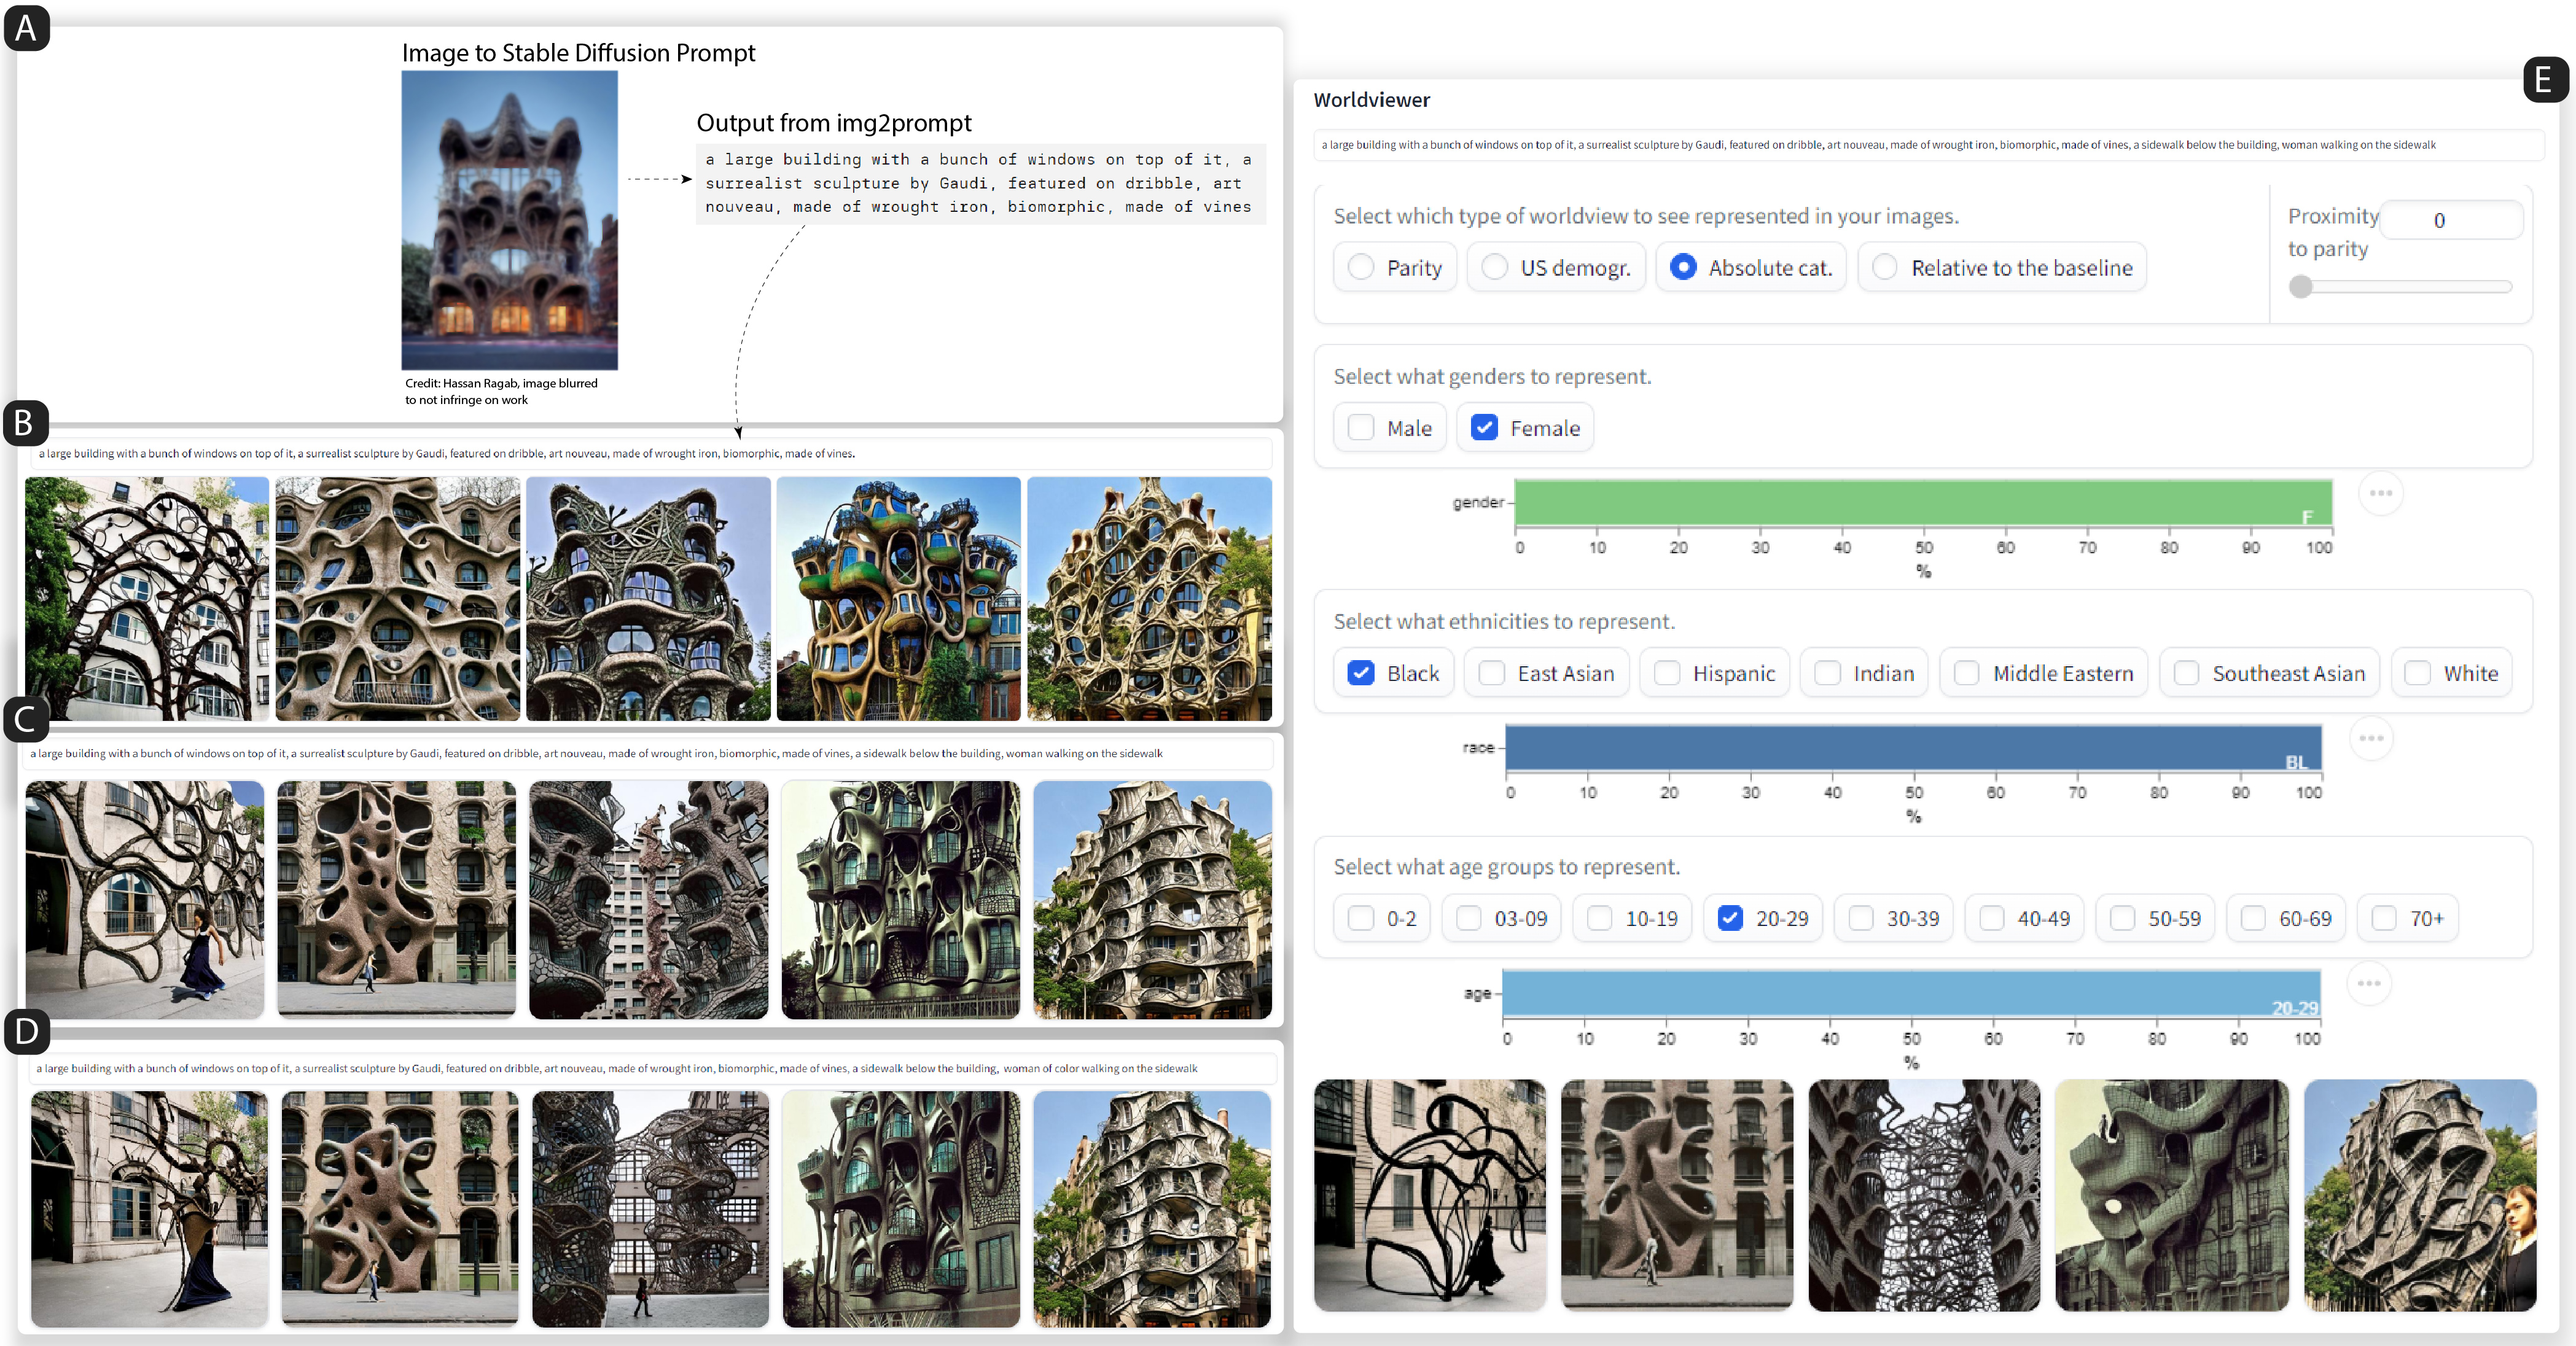Open the last Worldviewer result image with woman's face
This screenshot has height=1346, width=2576.
click(x=2419, y=1195)
